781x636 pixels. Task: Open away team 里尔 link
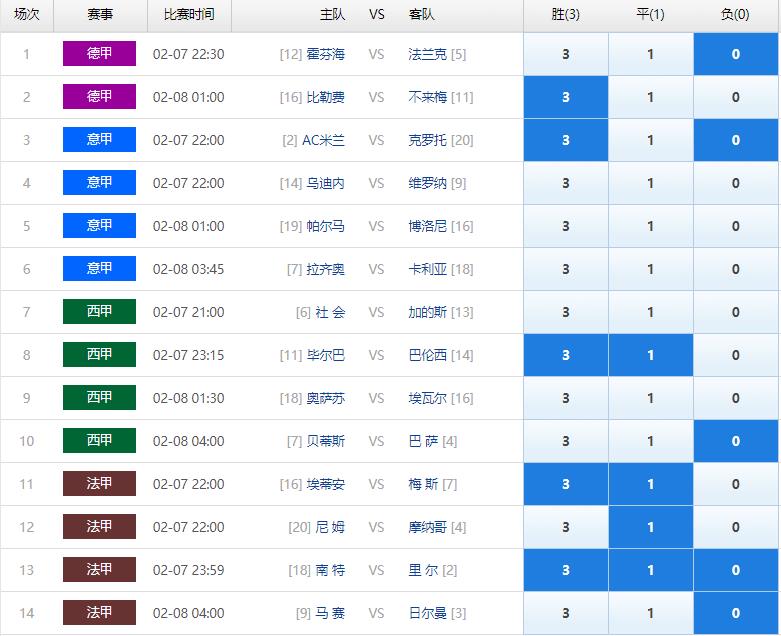(x=423, y=570)
